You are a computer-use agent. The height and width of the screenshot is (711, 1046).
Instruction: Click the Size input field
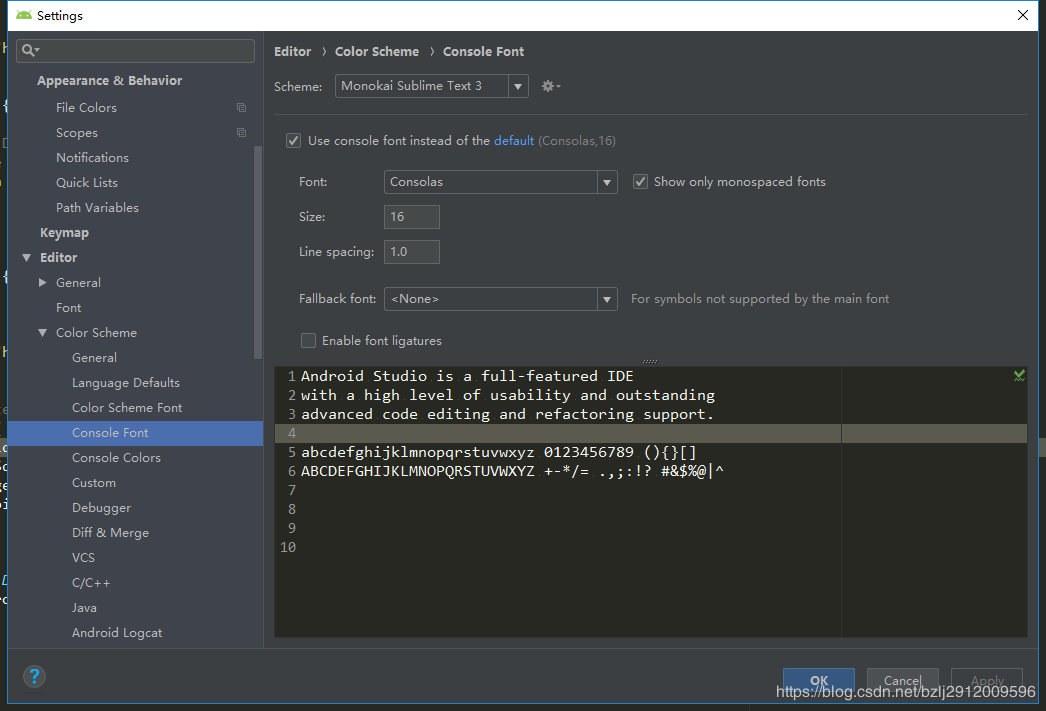tap(412, 217)
